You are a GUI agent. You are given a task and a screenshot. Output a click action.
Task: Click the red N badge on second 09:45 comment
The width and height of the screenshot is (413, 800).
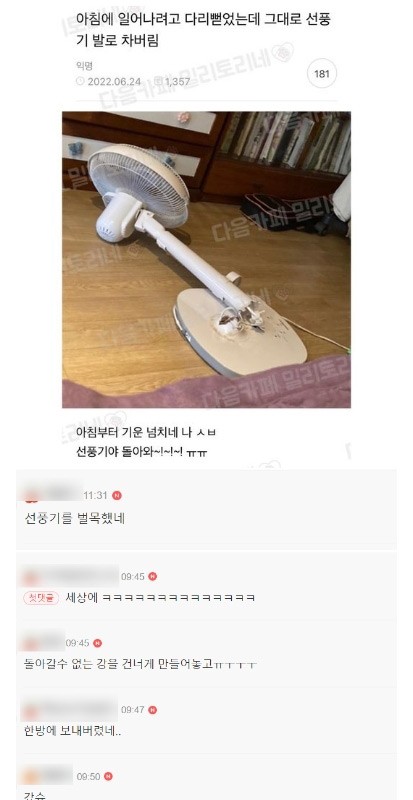click(x=98, y=643)
